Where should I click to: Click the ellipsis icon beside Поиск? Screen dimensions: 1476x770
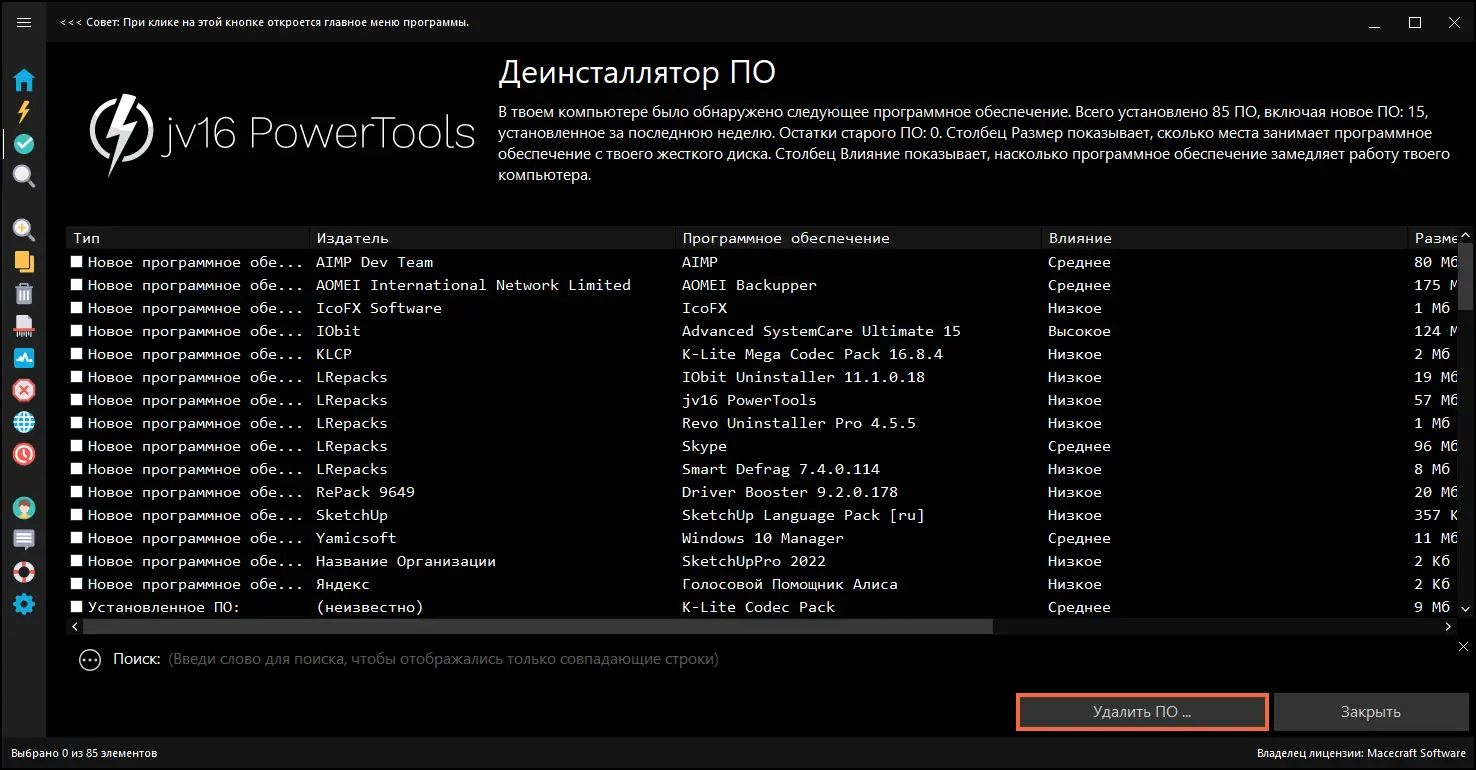click(90, 660)
